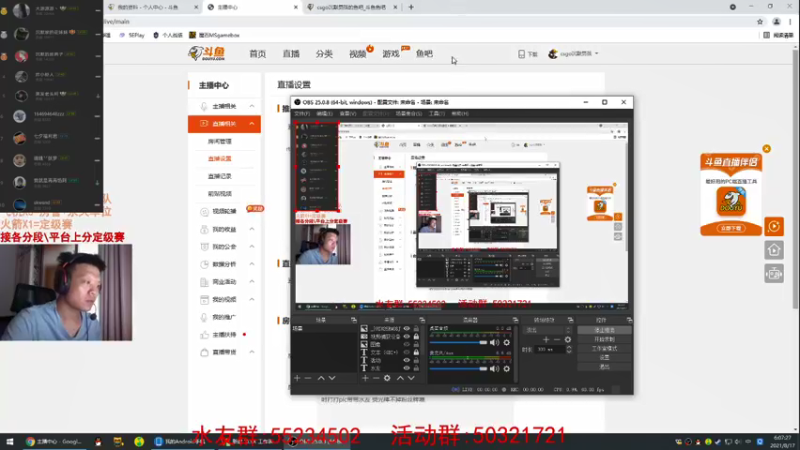Click the Douyu logo in the site header
800x450 pixels.
tap(207, 53)
